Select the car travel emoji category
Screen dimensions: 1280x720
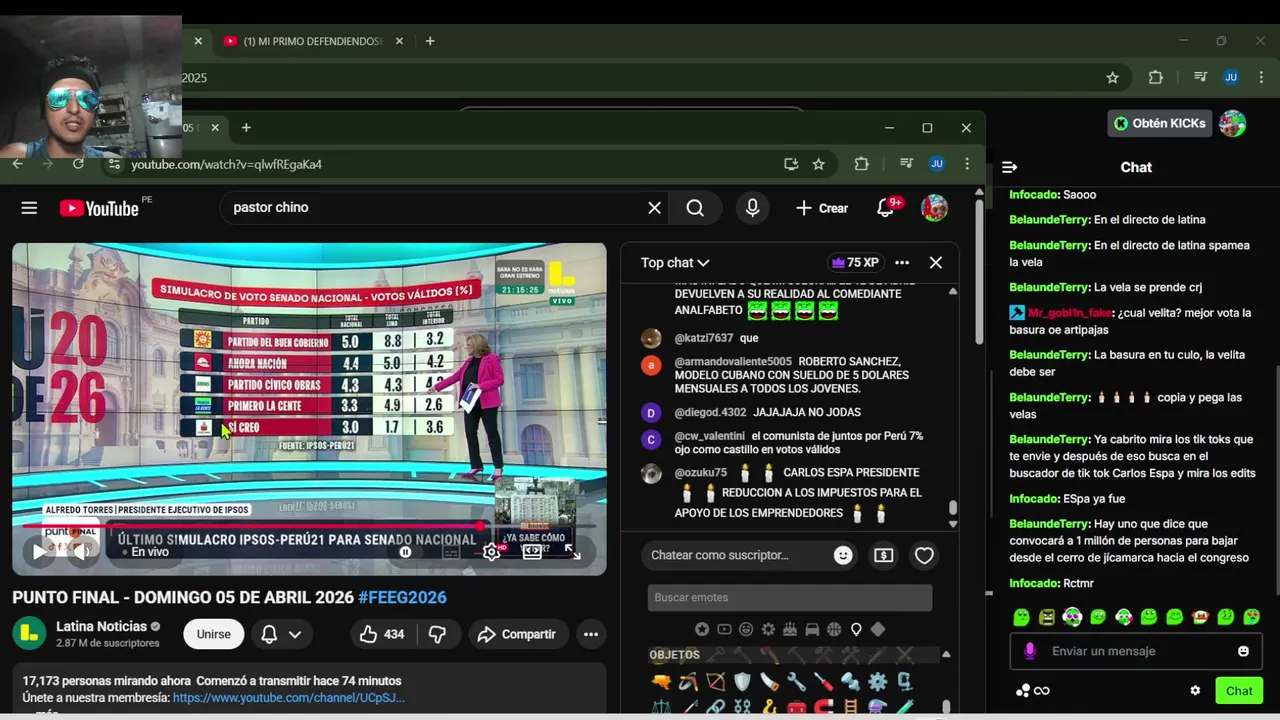[x=812, y=629]
